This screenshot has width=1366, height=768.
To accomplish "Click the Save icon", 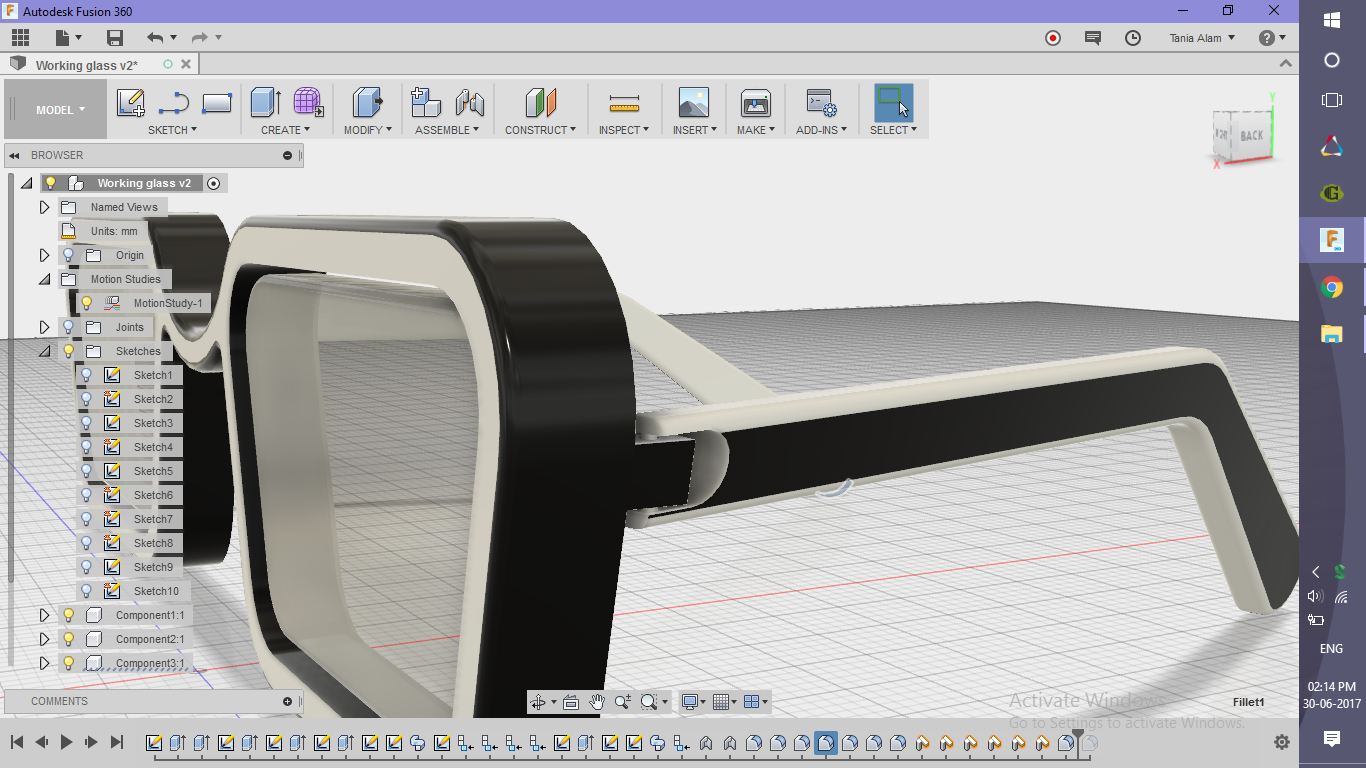I will (115, 38).
